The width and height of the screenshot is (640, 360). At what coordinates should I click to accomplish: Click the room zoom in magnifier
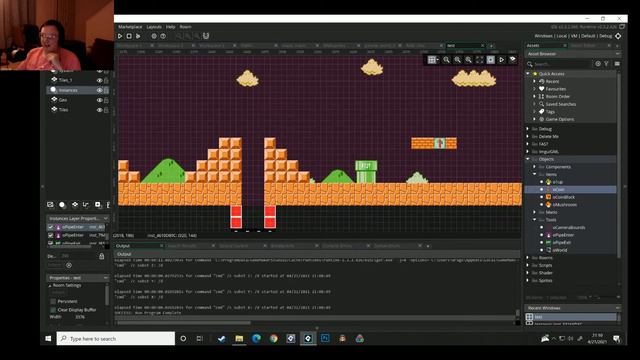[x=469, y=60]
